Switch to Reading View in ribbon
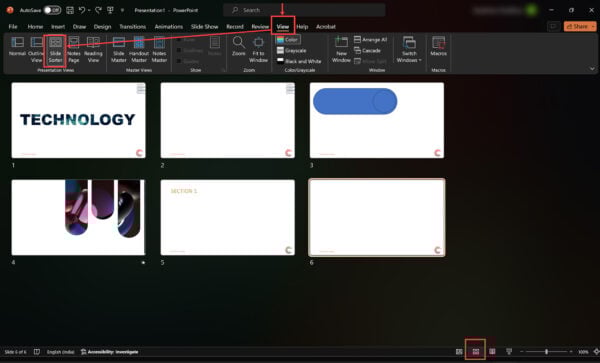Viewport: 600px width, 363px height. click(x=93, y=49)
